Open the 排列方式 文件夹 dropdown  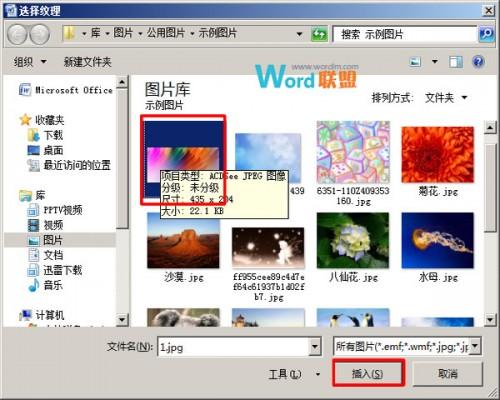tap(446, 98)
